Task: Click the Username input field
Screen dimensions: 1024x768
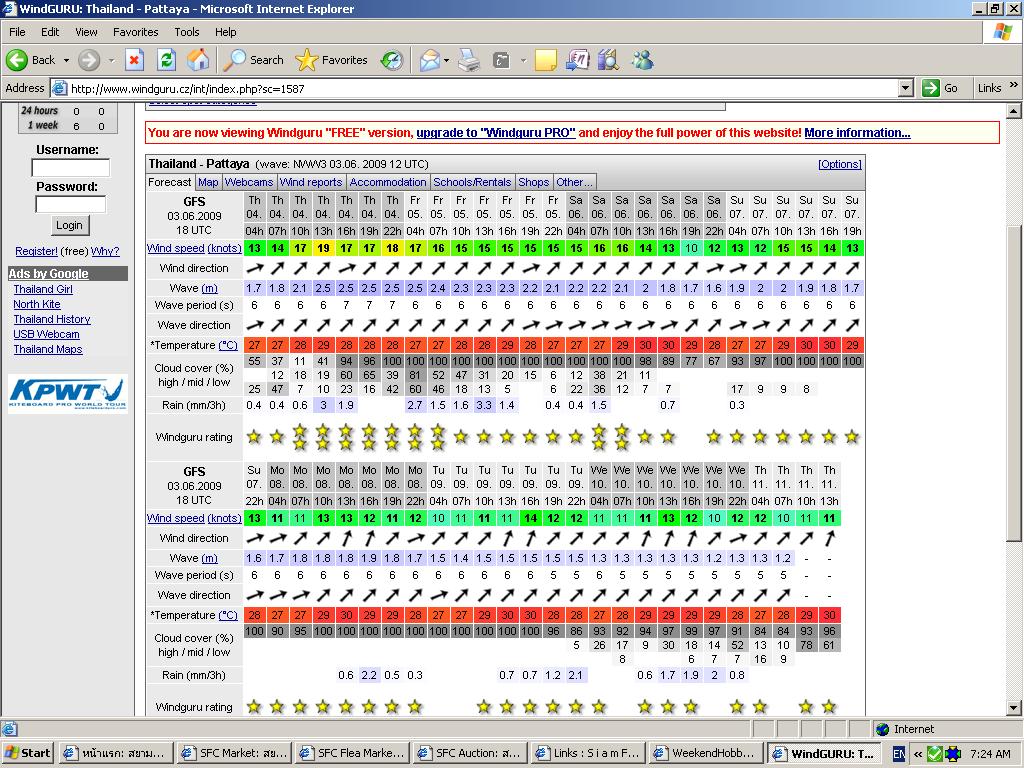Action: tap(70, 168)
